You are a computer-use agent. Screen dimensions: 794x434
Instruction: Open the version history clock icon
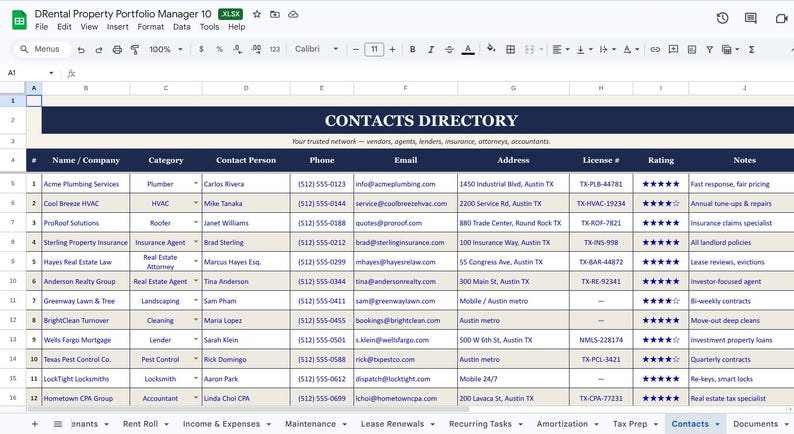pyautogui.click(x=723, y=18)
